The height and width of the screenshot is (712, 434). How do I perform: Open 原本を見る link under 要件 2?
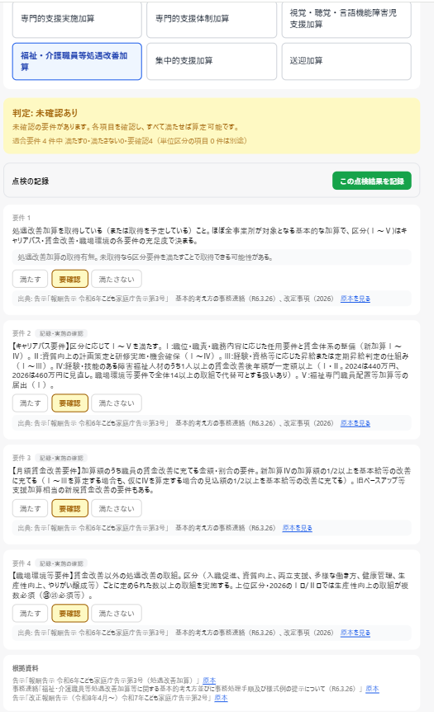355,423
